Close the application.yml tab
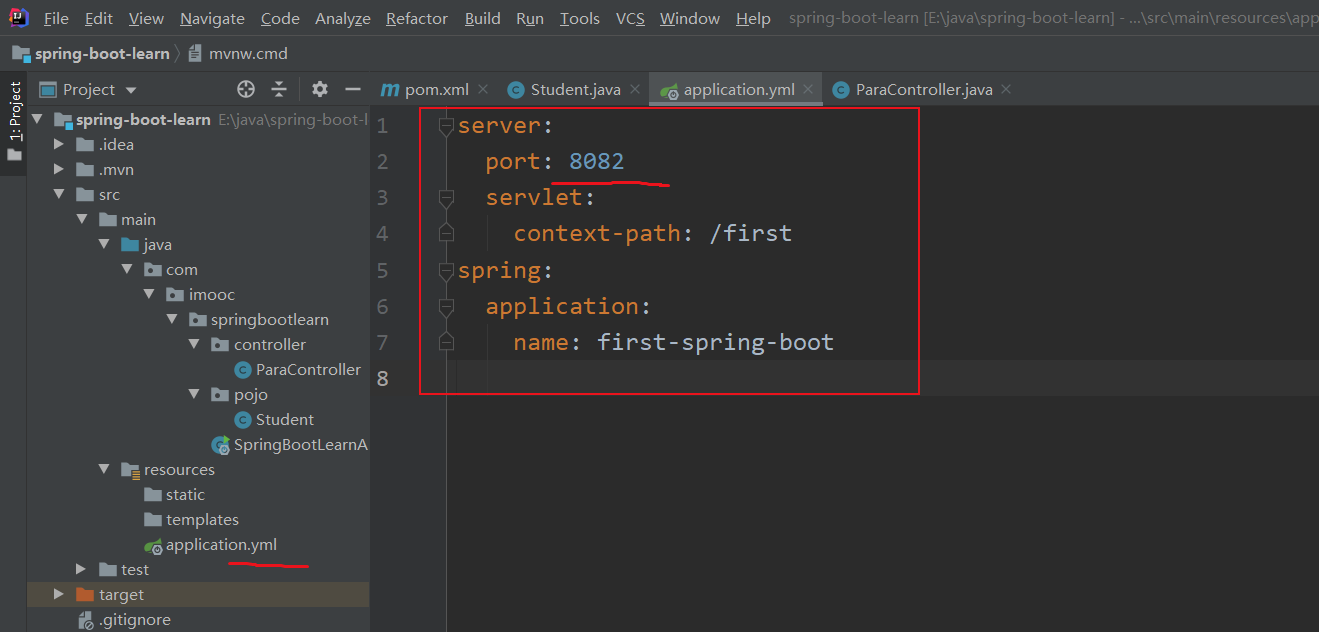This screenshot has width=1319, height=632. click(x=809, y=89)
